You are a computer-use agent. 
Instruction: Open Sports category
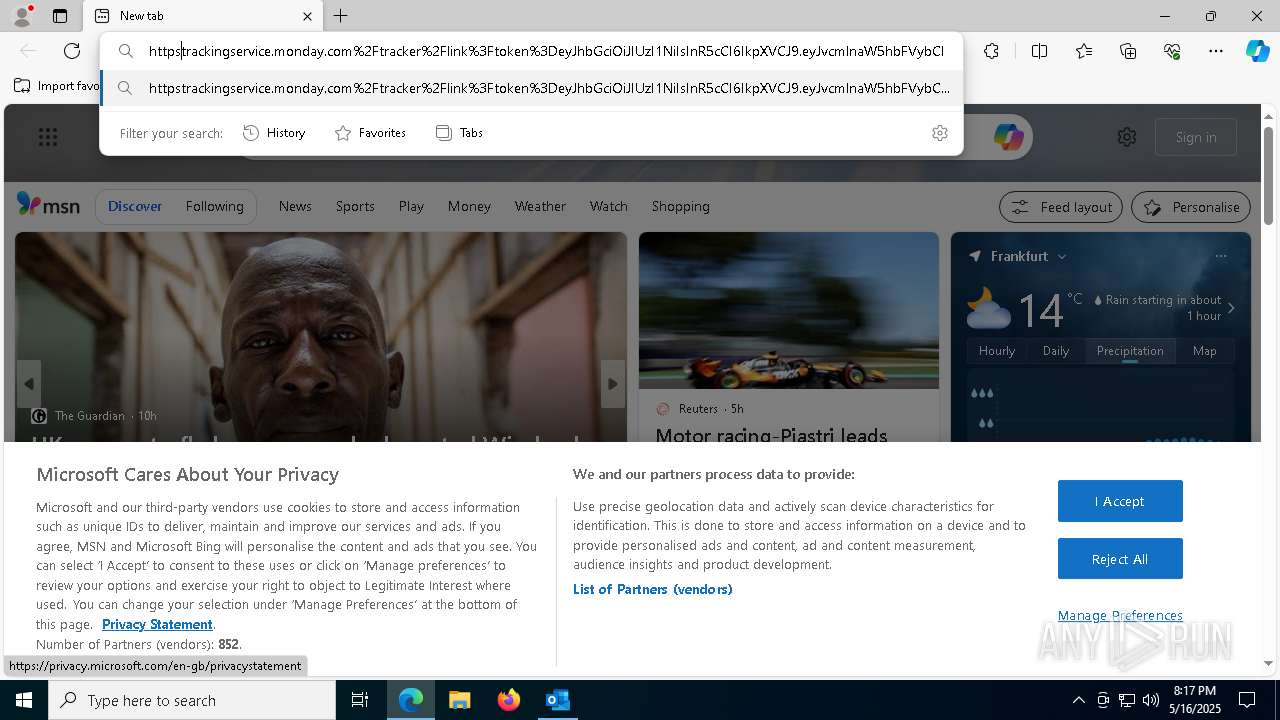coord(355,206)
